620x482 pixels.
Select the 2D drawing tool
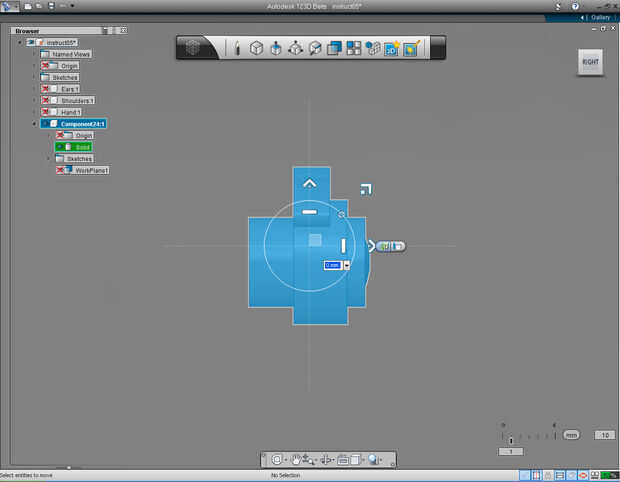click(x=392, y=48)
